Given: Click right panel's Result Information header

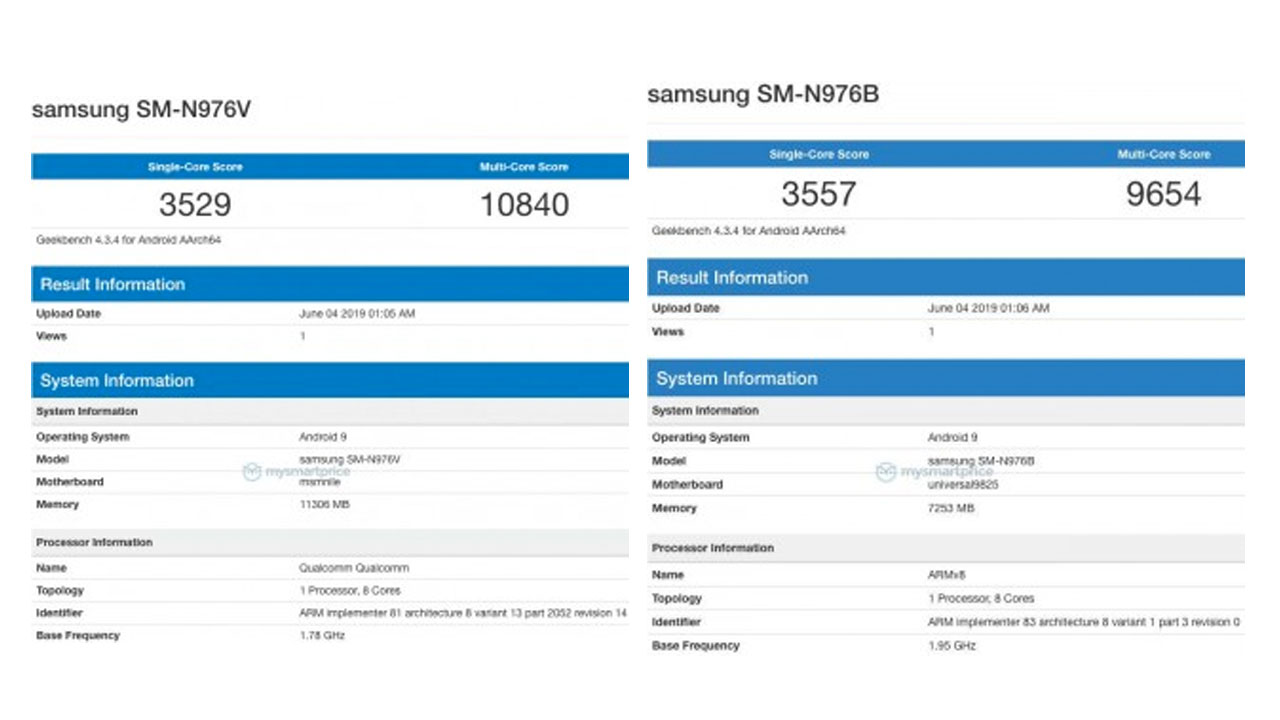Looking at the screenshot, I should pos(732,278).
